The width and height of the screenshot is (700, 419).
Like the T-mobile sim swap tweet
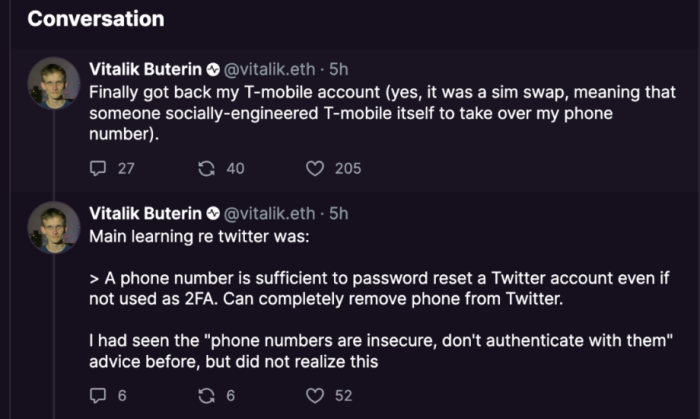click(x=315, y=168)
